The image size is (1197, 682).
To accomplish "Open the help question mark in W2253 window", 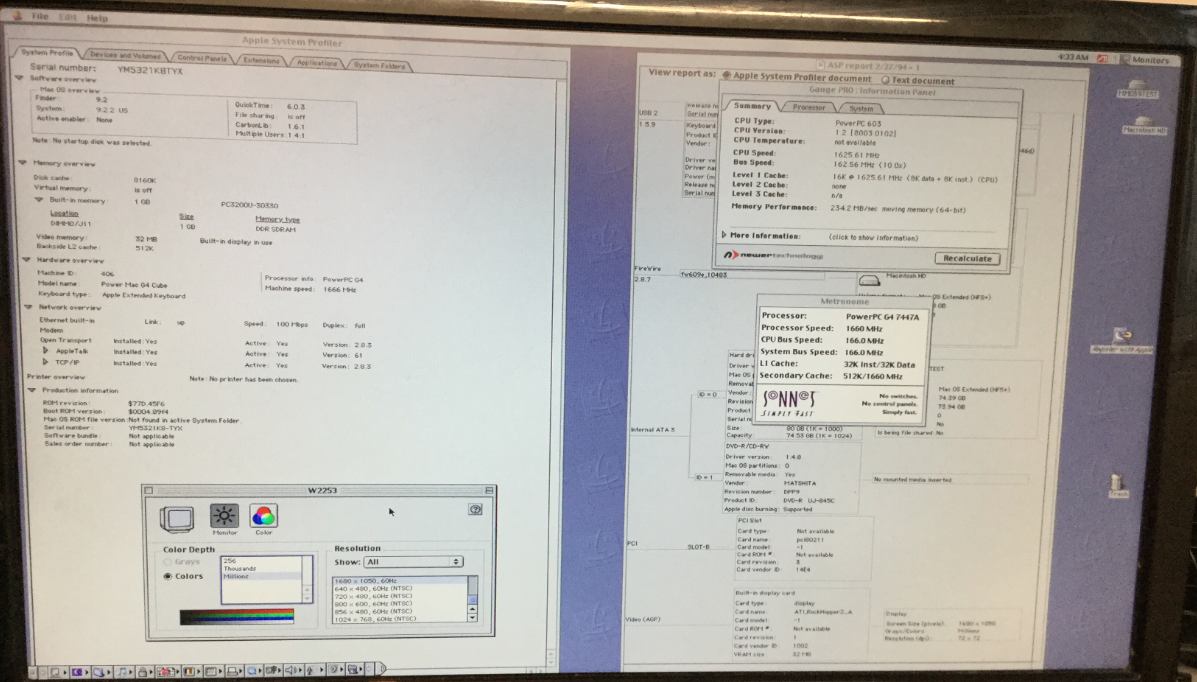I will point(475,509).
